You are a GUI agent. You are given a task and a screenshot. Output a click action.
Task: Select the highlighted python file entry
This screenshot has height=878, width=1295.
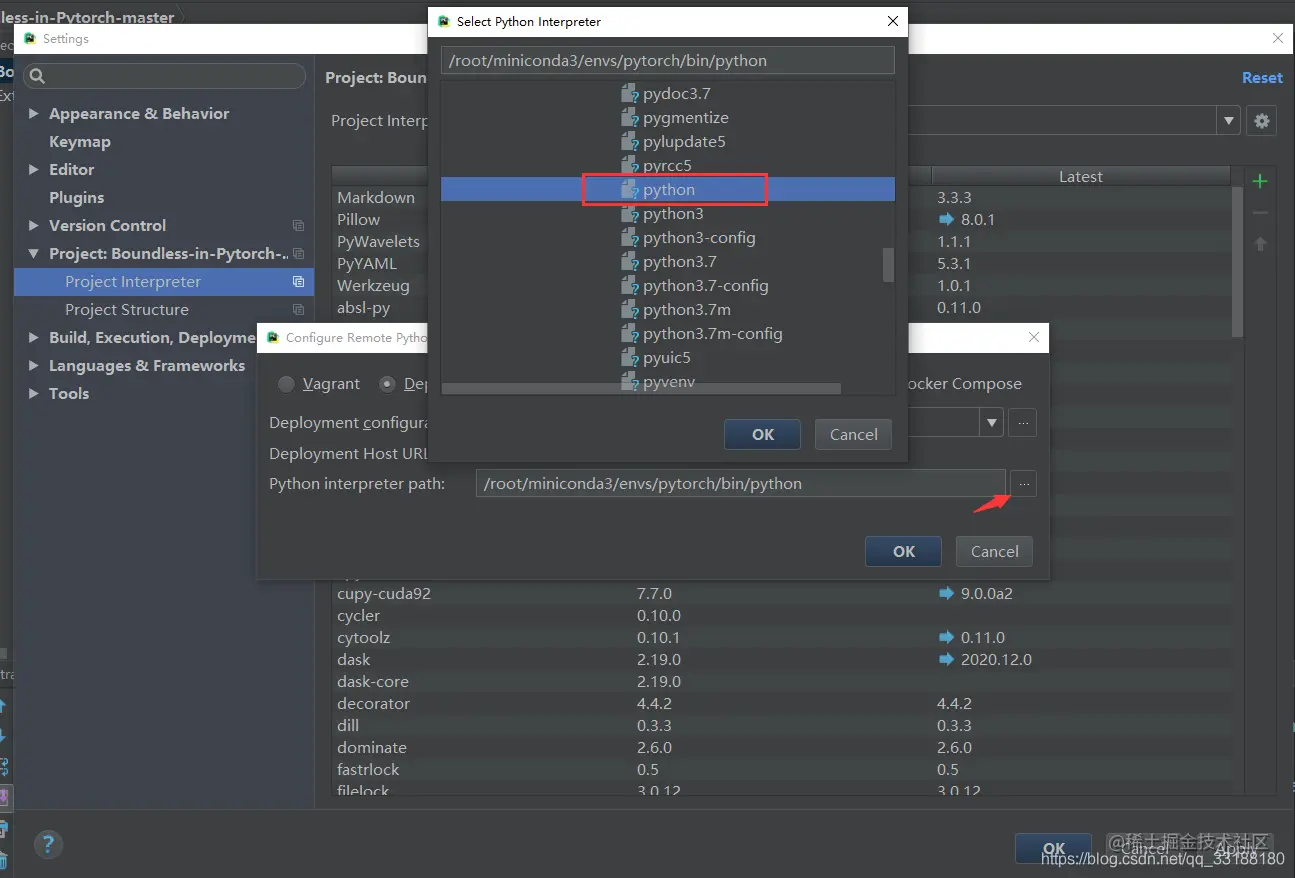click(668, 190)
